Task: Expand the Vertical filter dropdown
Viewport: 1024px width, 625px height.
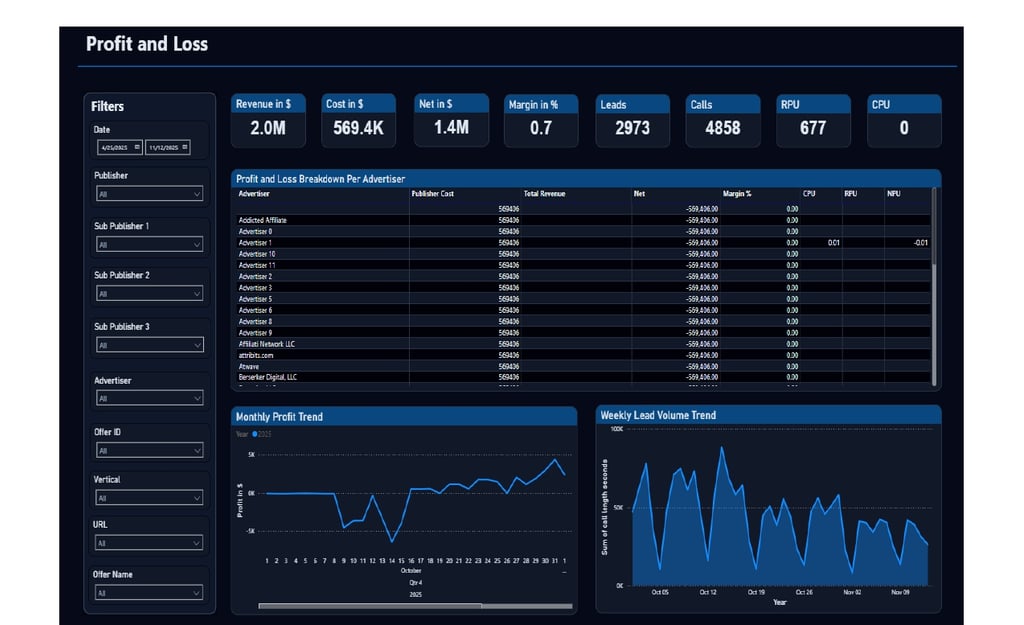Action: pos(150,498)
